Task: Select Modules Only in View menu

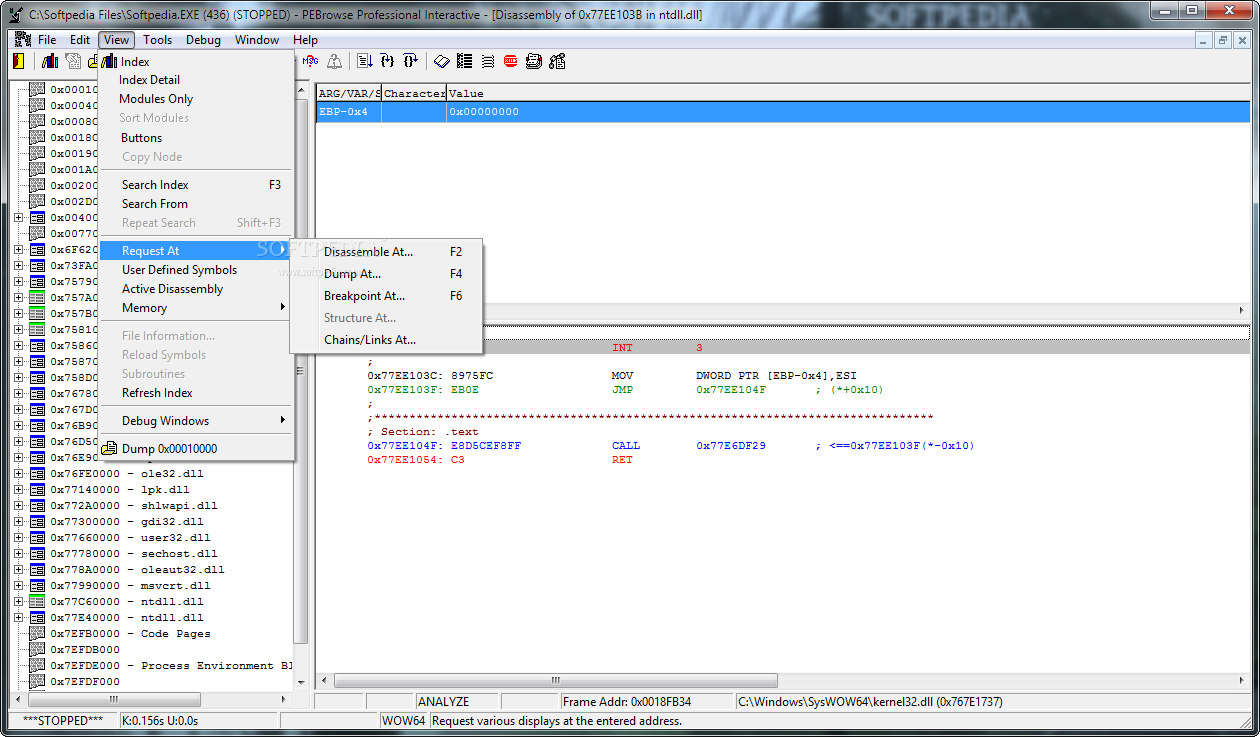Action: pyautogui.click(x=195, y=99)
